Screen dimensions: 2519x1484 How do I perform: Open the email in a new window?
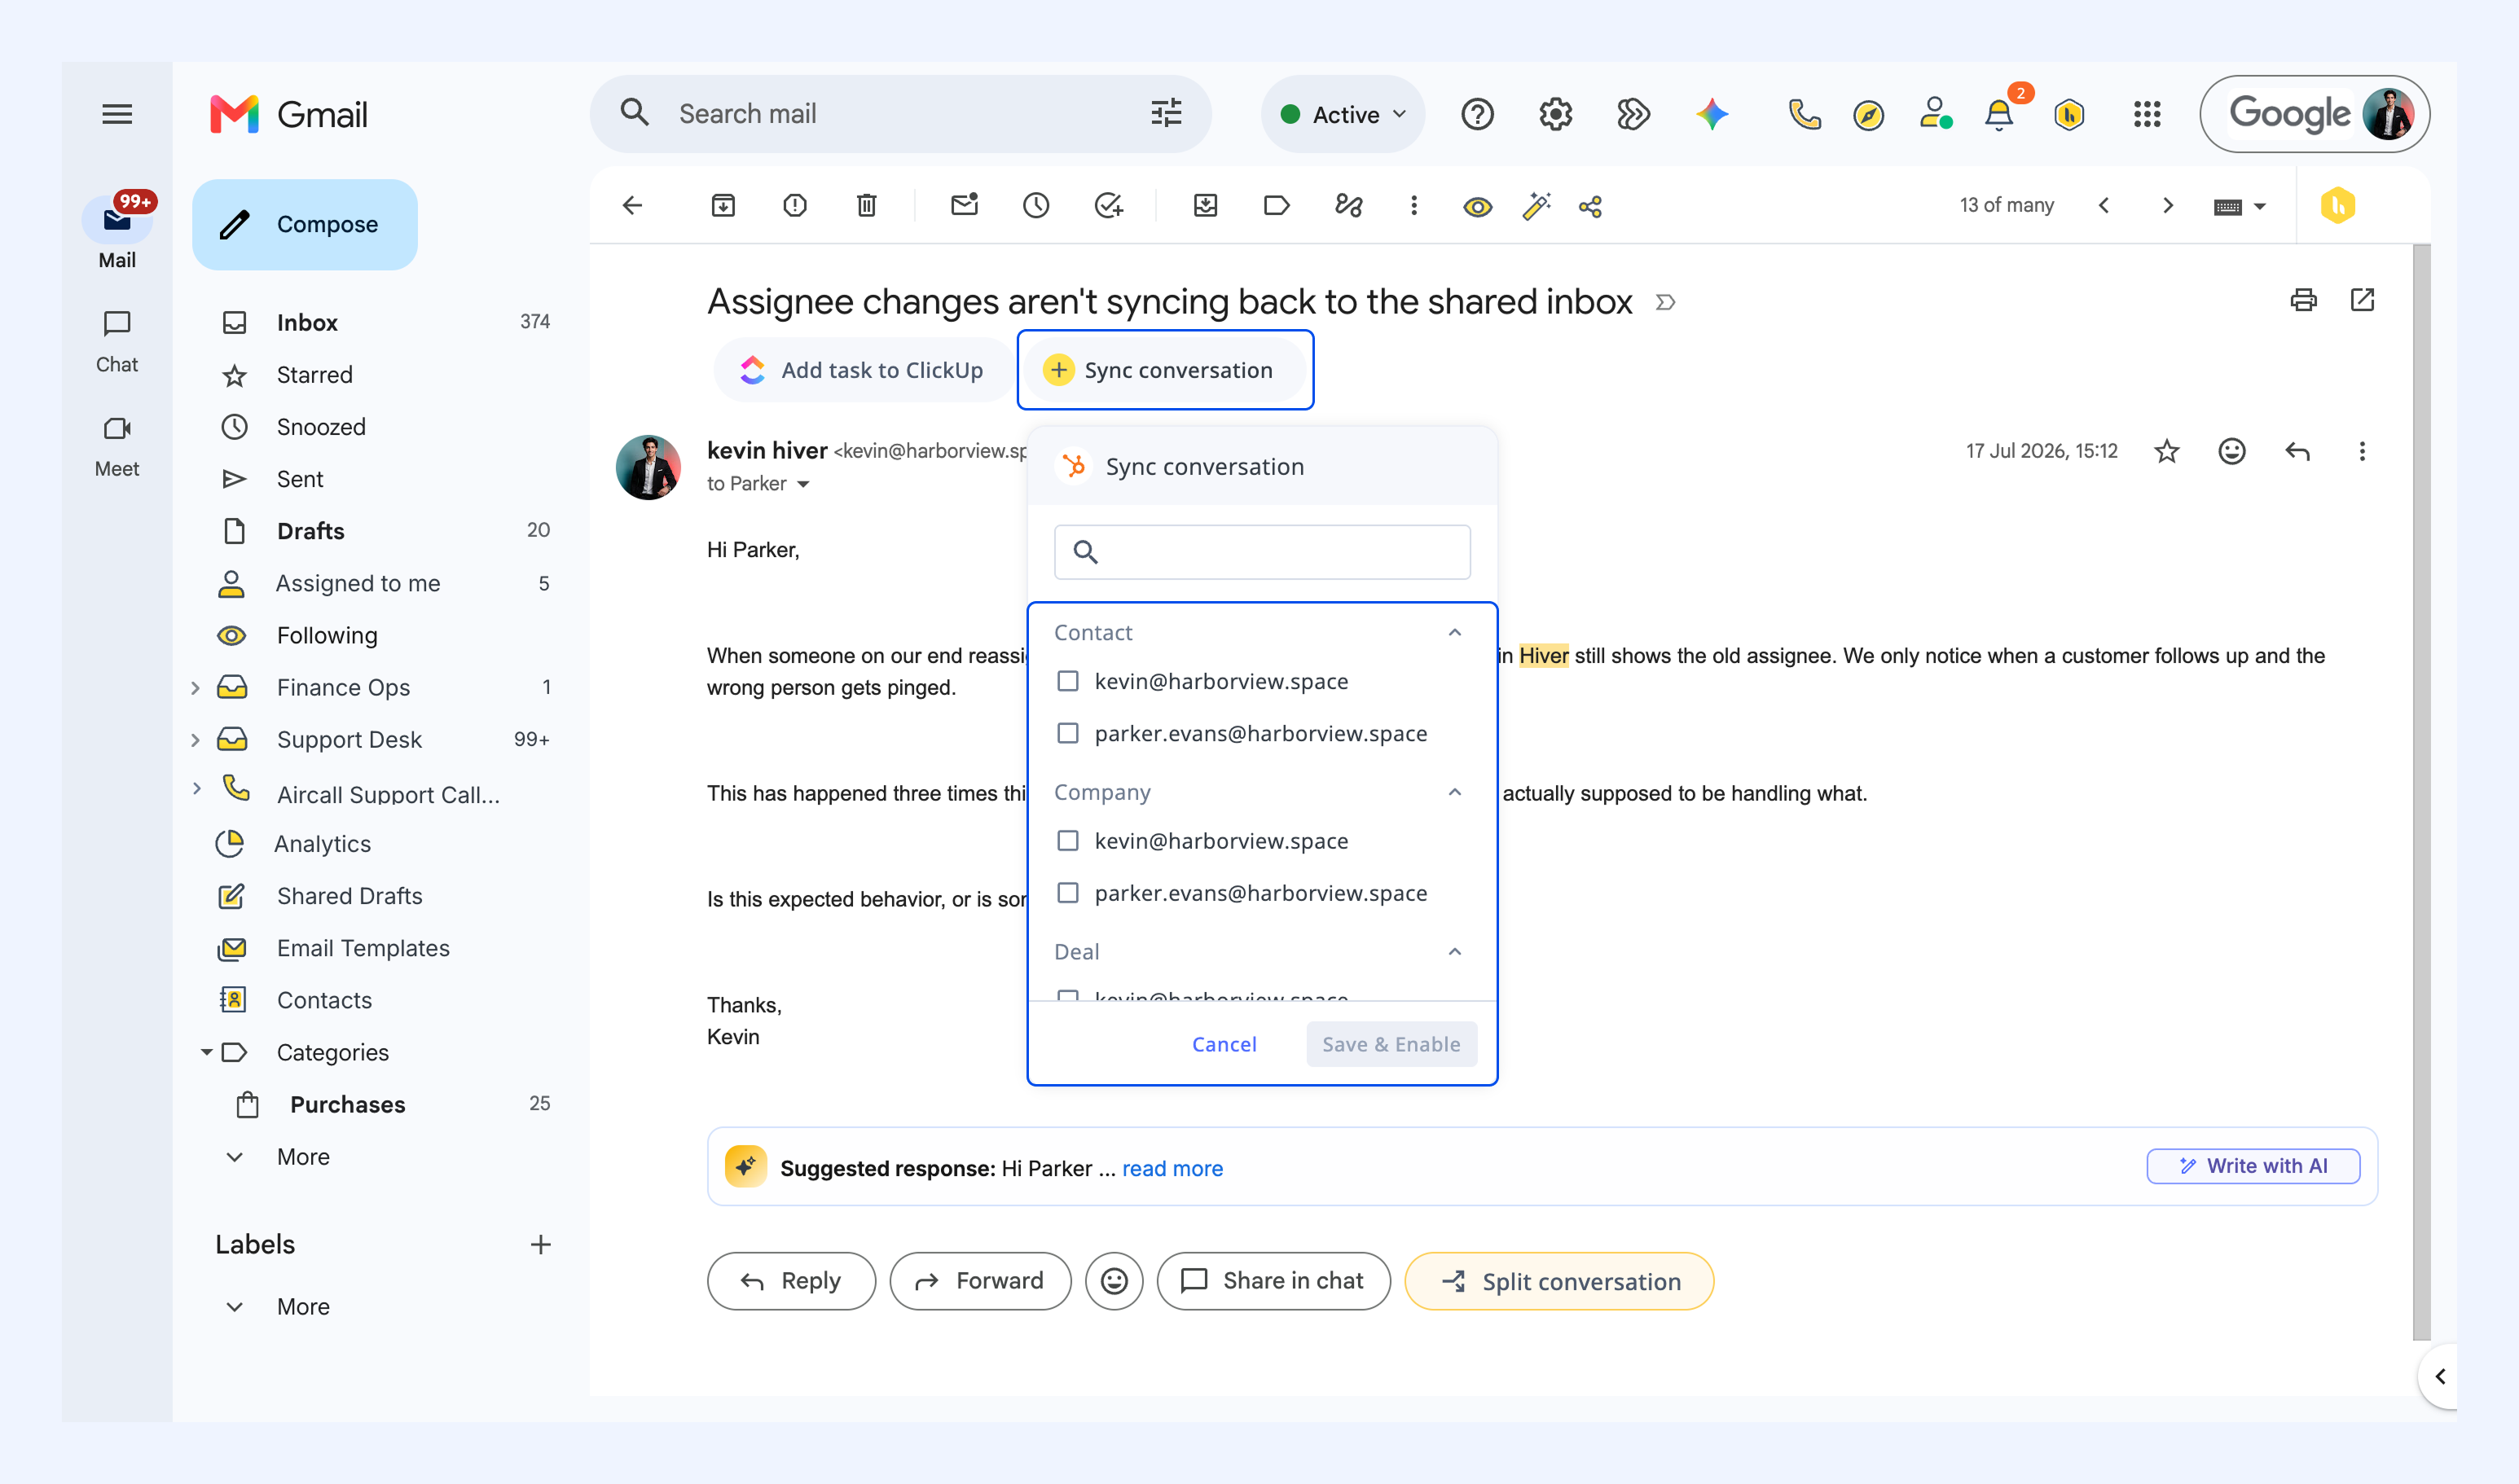[x=2362, y=300]
